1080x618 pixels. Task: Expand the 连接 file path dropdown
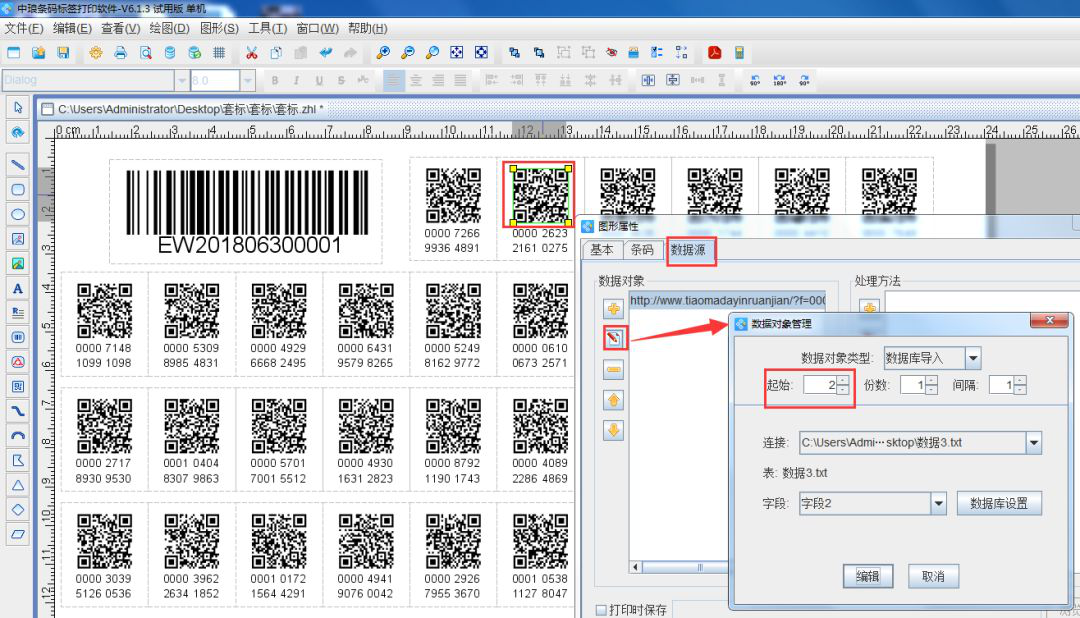pyautogui.click(x=1033, y=443)
